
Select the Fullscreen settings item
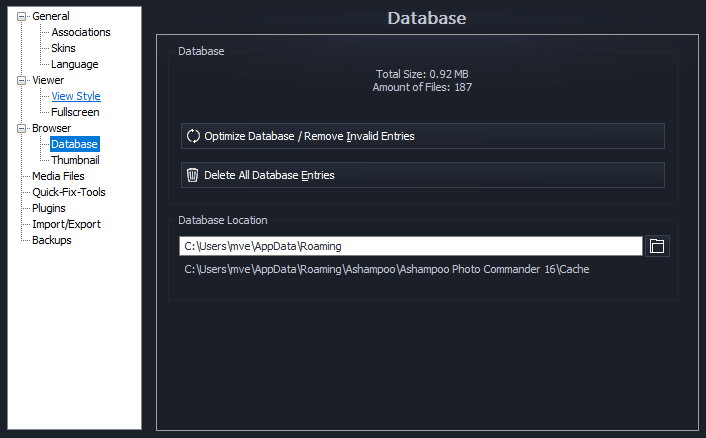tap(75, 112)
